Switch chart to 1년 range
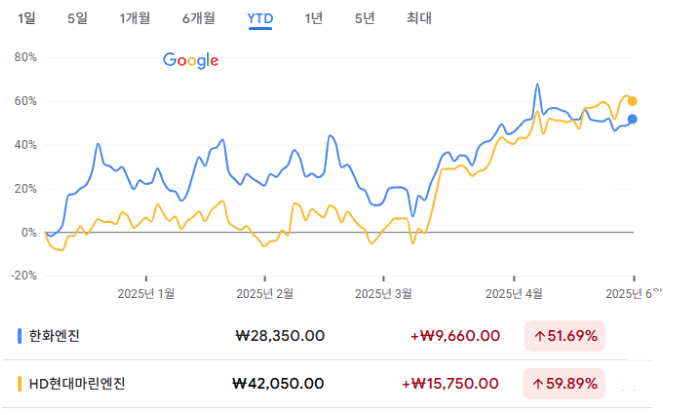 point(313,18)
